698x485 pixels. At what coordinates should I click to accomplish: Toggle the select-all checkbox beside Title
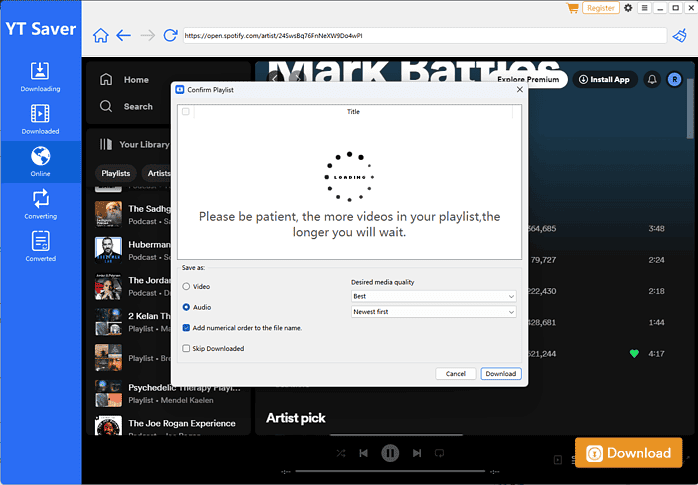(x=185, y=112)
